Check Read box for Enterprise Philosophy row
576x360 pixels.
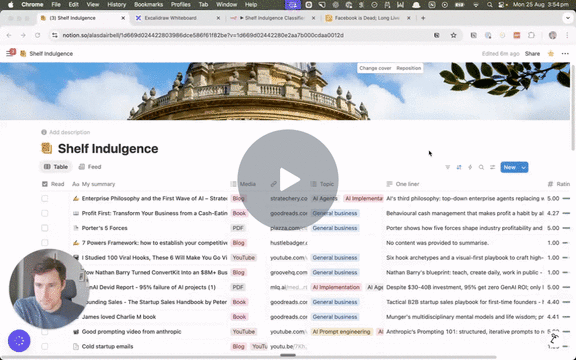point(44,198)
